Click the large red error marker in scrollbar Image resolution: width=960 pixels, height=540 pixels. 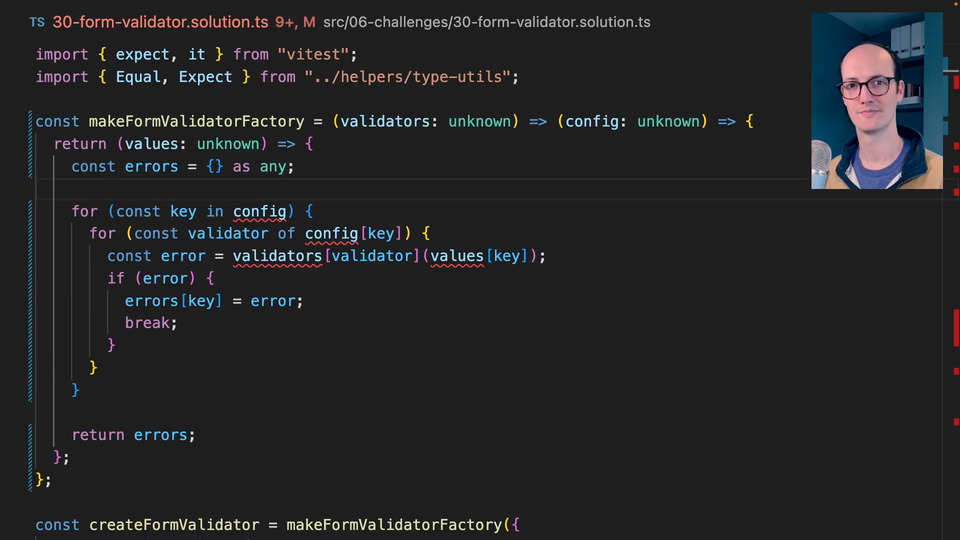956,327
